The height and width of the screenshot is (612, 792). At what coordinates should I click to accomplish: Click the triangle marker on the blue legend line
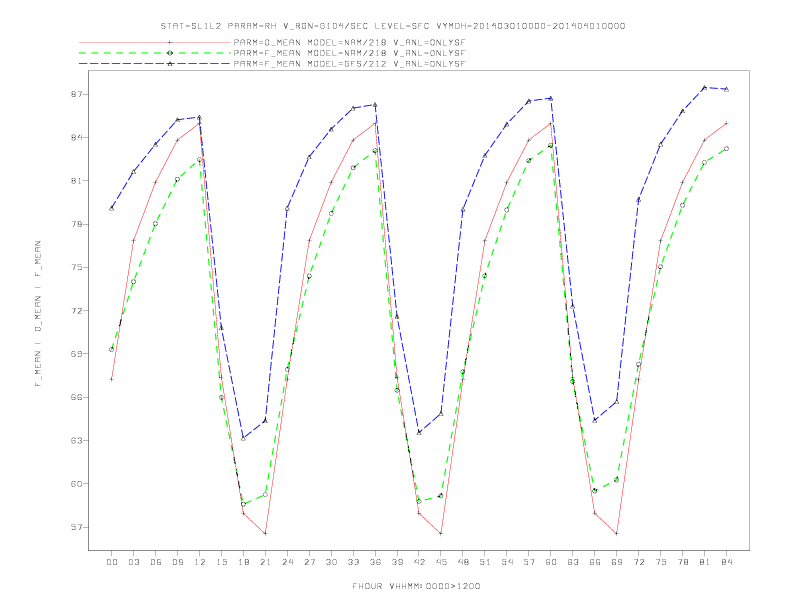pos(170,64)
